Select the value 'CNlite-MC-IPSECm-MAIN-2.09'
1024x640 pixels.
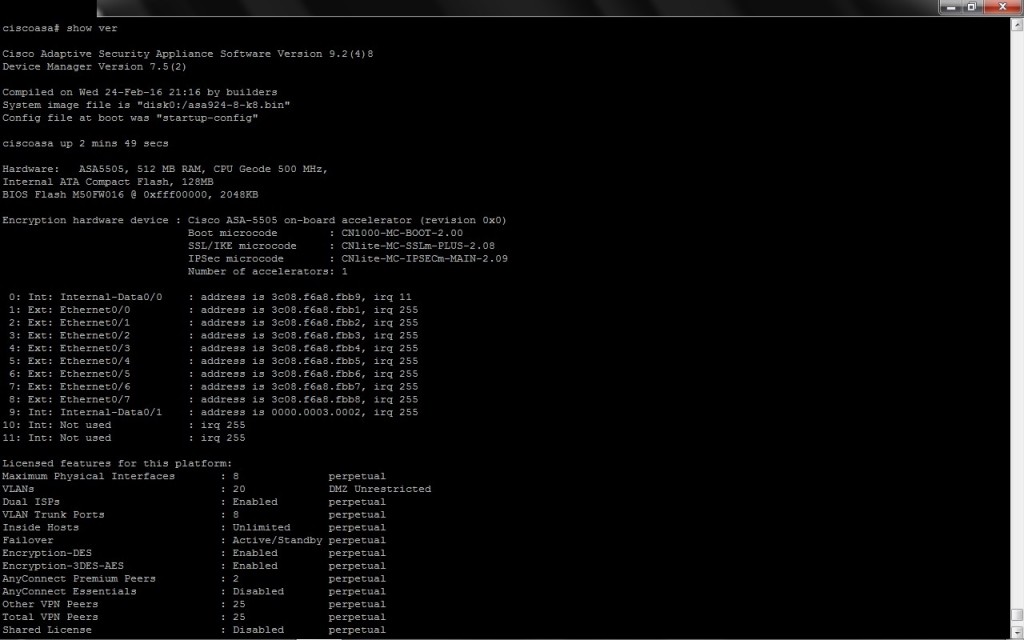pyautogui.click(x=424, y=259)
